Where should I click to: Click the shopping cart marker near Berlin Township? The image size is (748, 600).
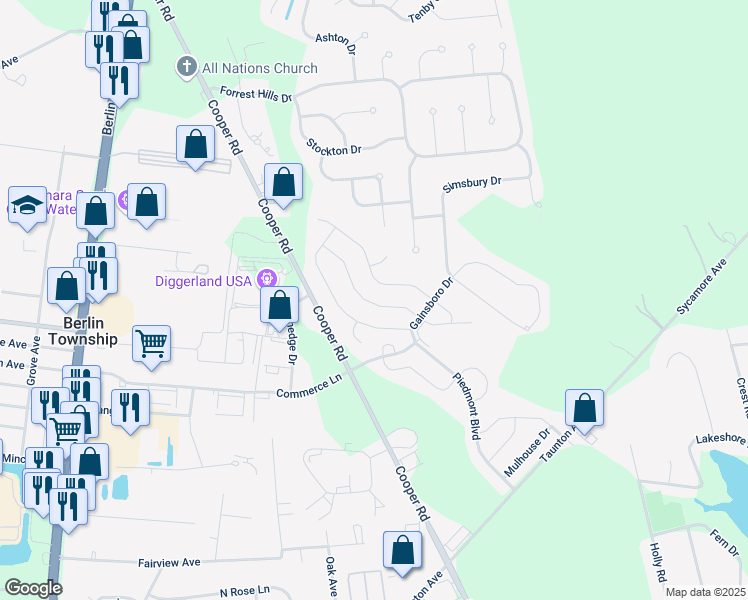pos(151,346)
